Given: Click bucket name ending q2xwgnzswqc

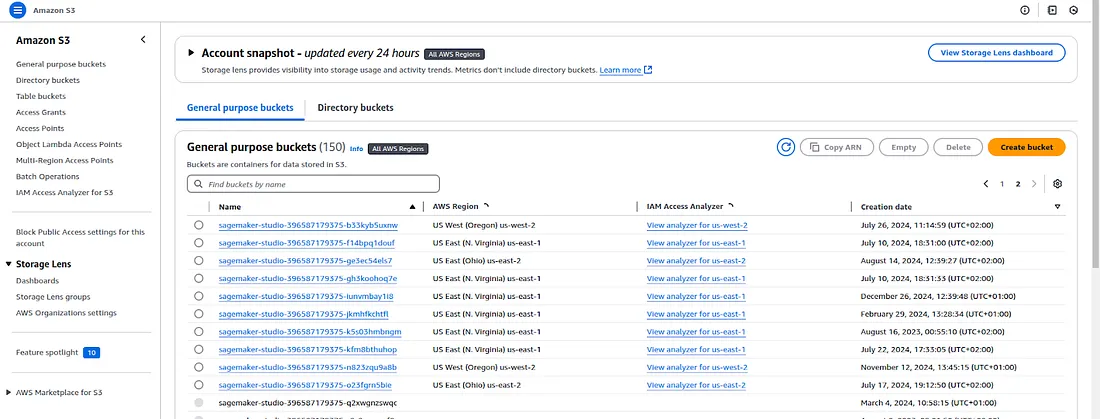Looking at the screenshot, I should pyautogui.click(x=307, y=403).
